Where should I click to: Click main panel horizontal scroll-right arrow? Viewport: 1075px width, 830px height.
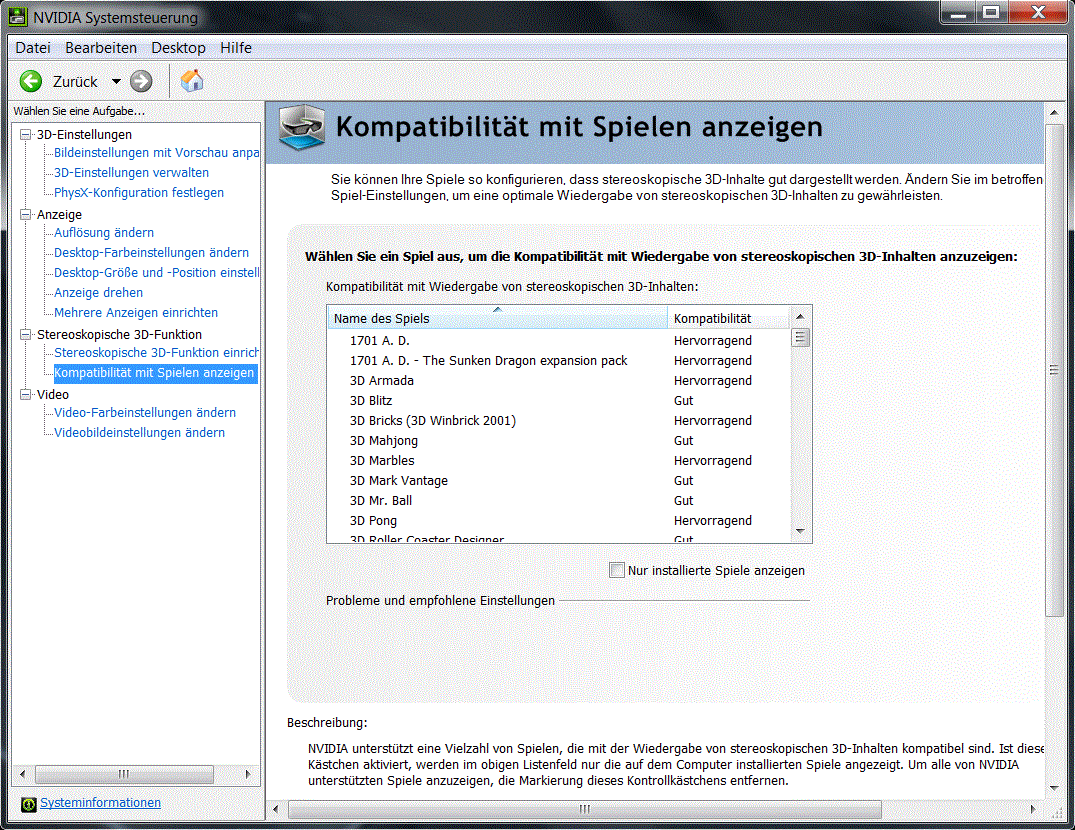(1033, 809)
